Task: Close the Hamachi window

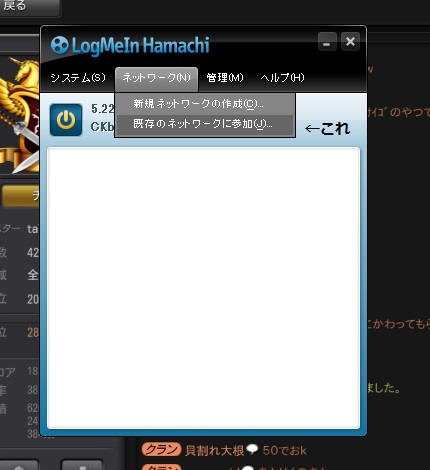Action: coord(350,42)
